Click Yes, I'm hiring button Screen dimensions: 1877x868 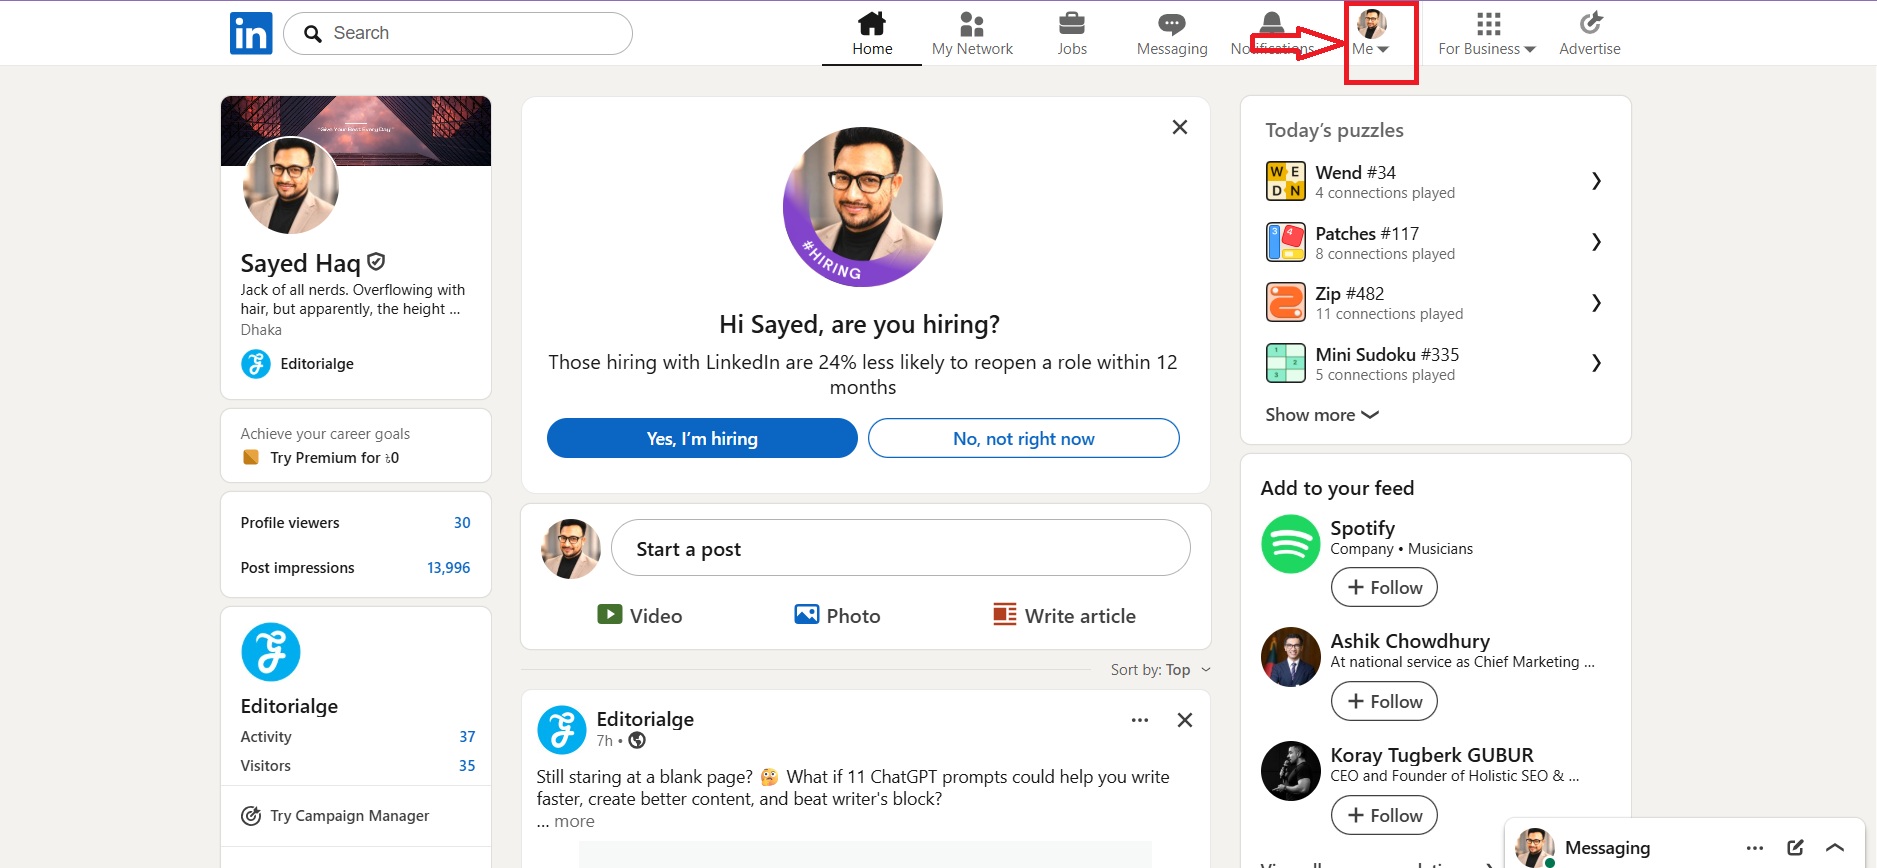point(702,438)
